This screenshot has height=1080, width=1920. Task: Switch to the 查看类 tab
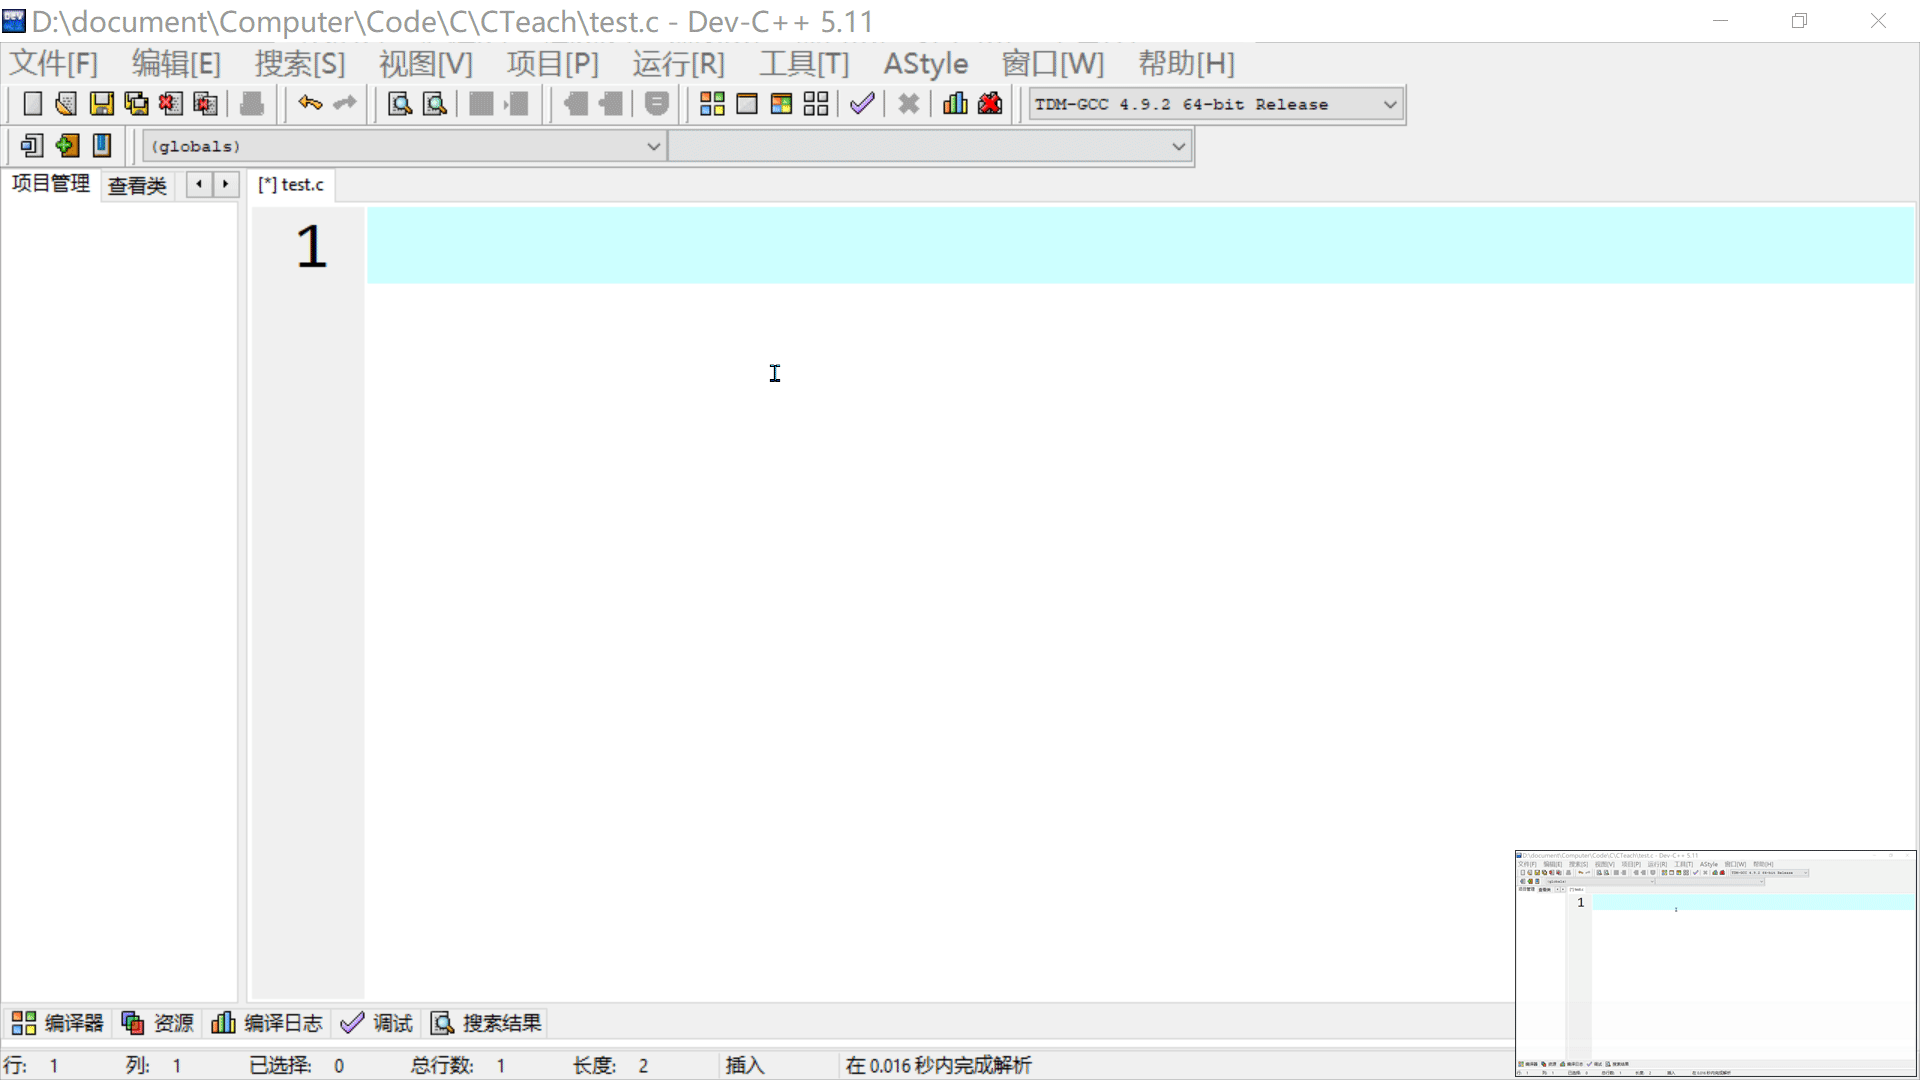[x=137, y=185]
